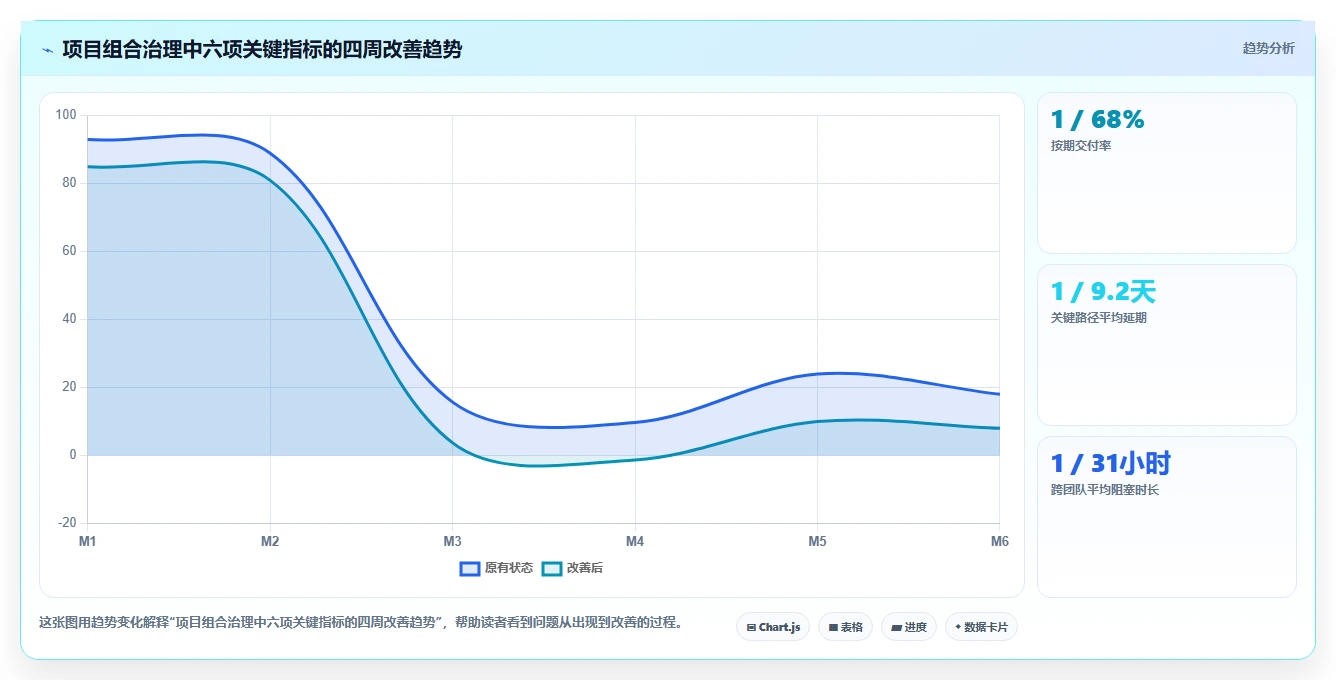Toggle the 原有状态 legend swatch
1336x680 pixels.
(x=470, y=568)
